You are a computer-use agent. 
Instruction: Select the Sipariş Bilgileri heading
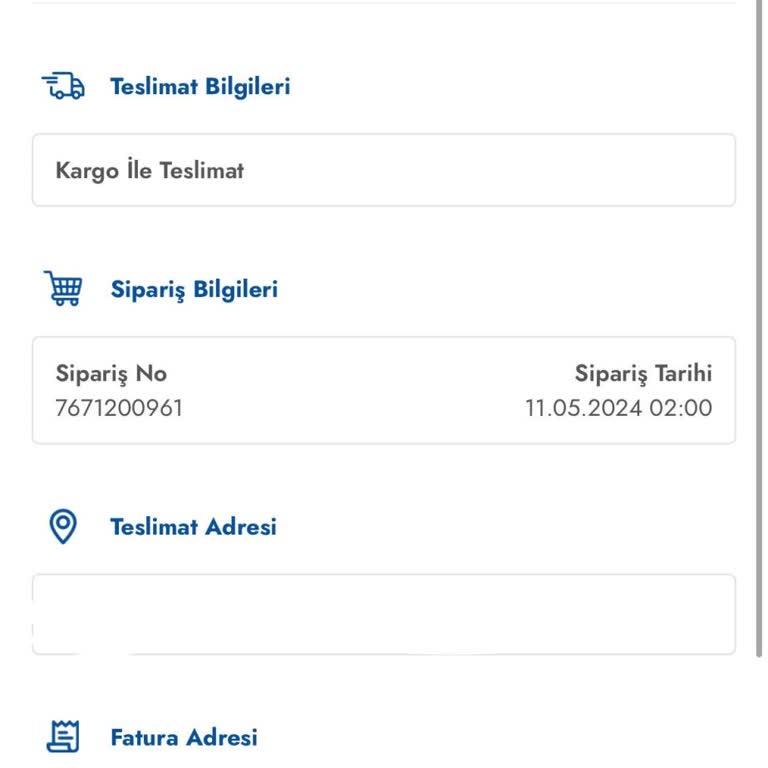[x=194, y=289]
